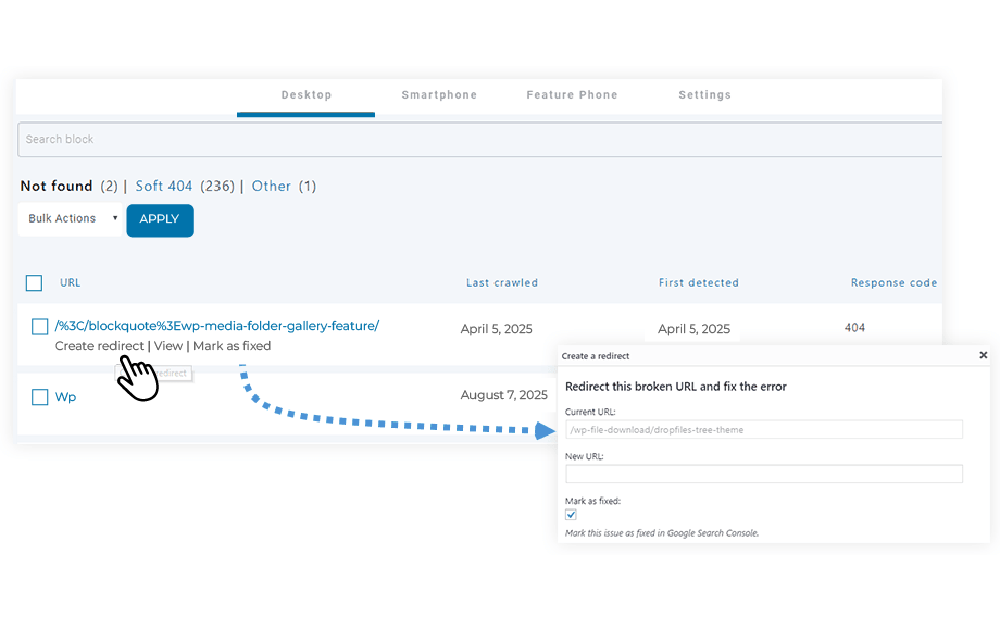The image size is (1000, 631).
Task: Show the Other errors list
Action: tap(271, 186)
